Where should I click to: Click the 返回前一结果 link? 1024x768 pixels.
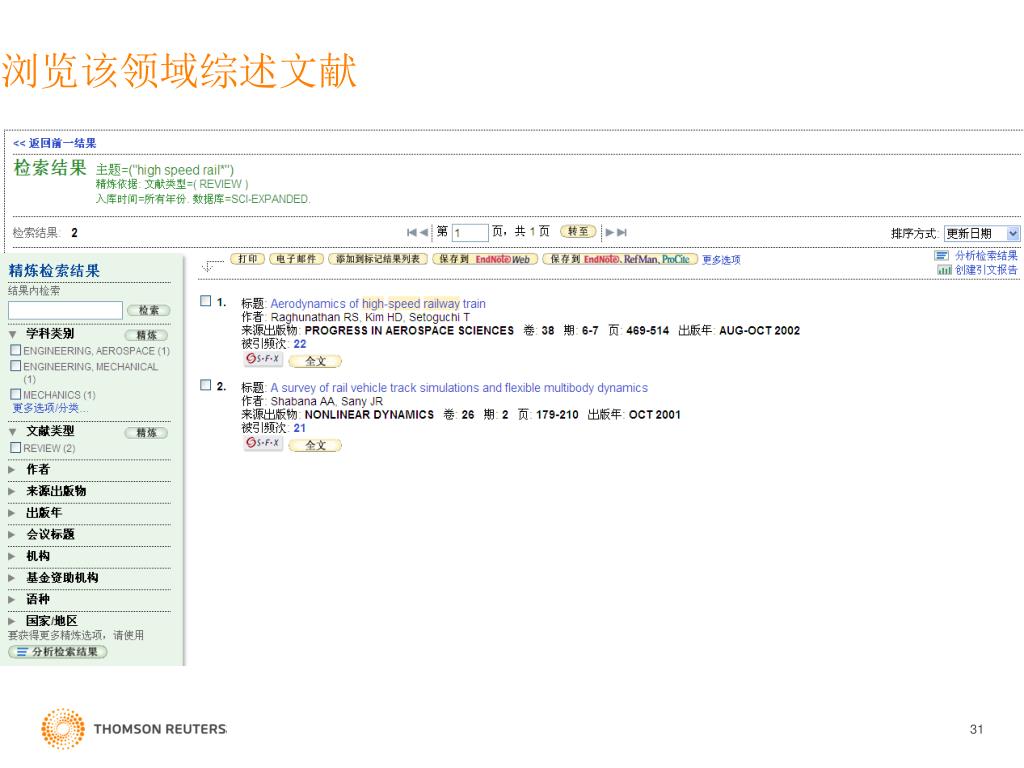(x=55, y=143)
